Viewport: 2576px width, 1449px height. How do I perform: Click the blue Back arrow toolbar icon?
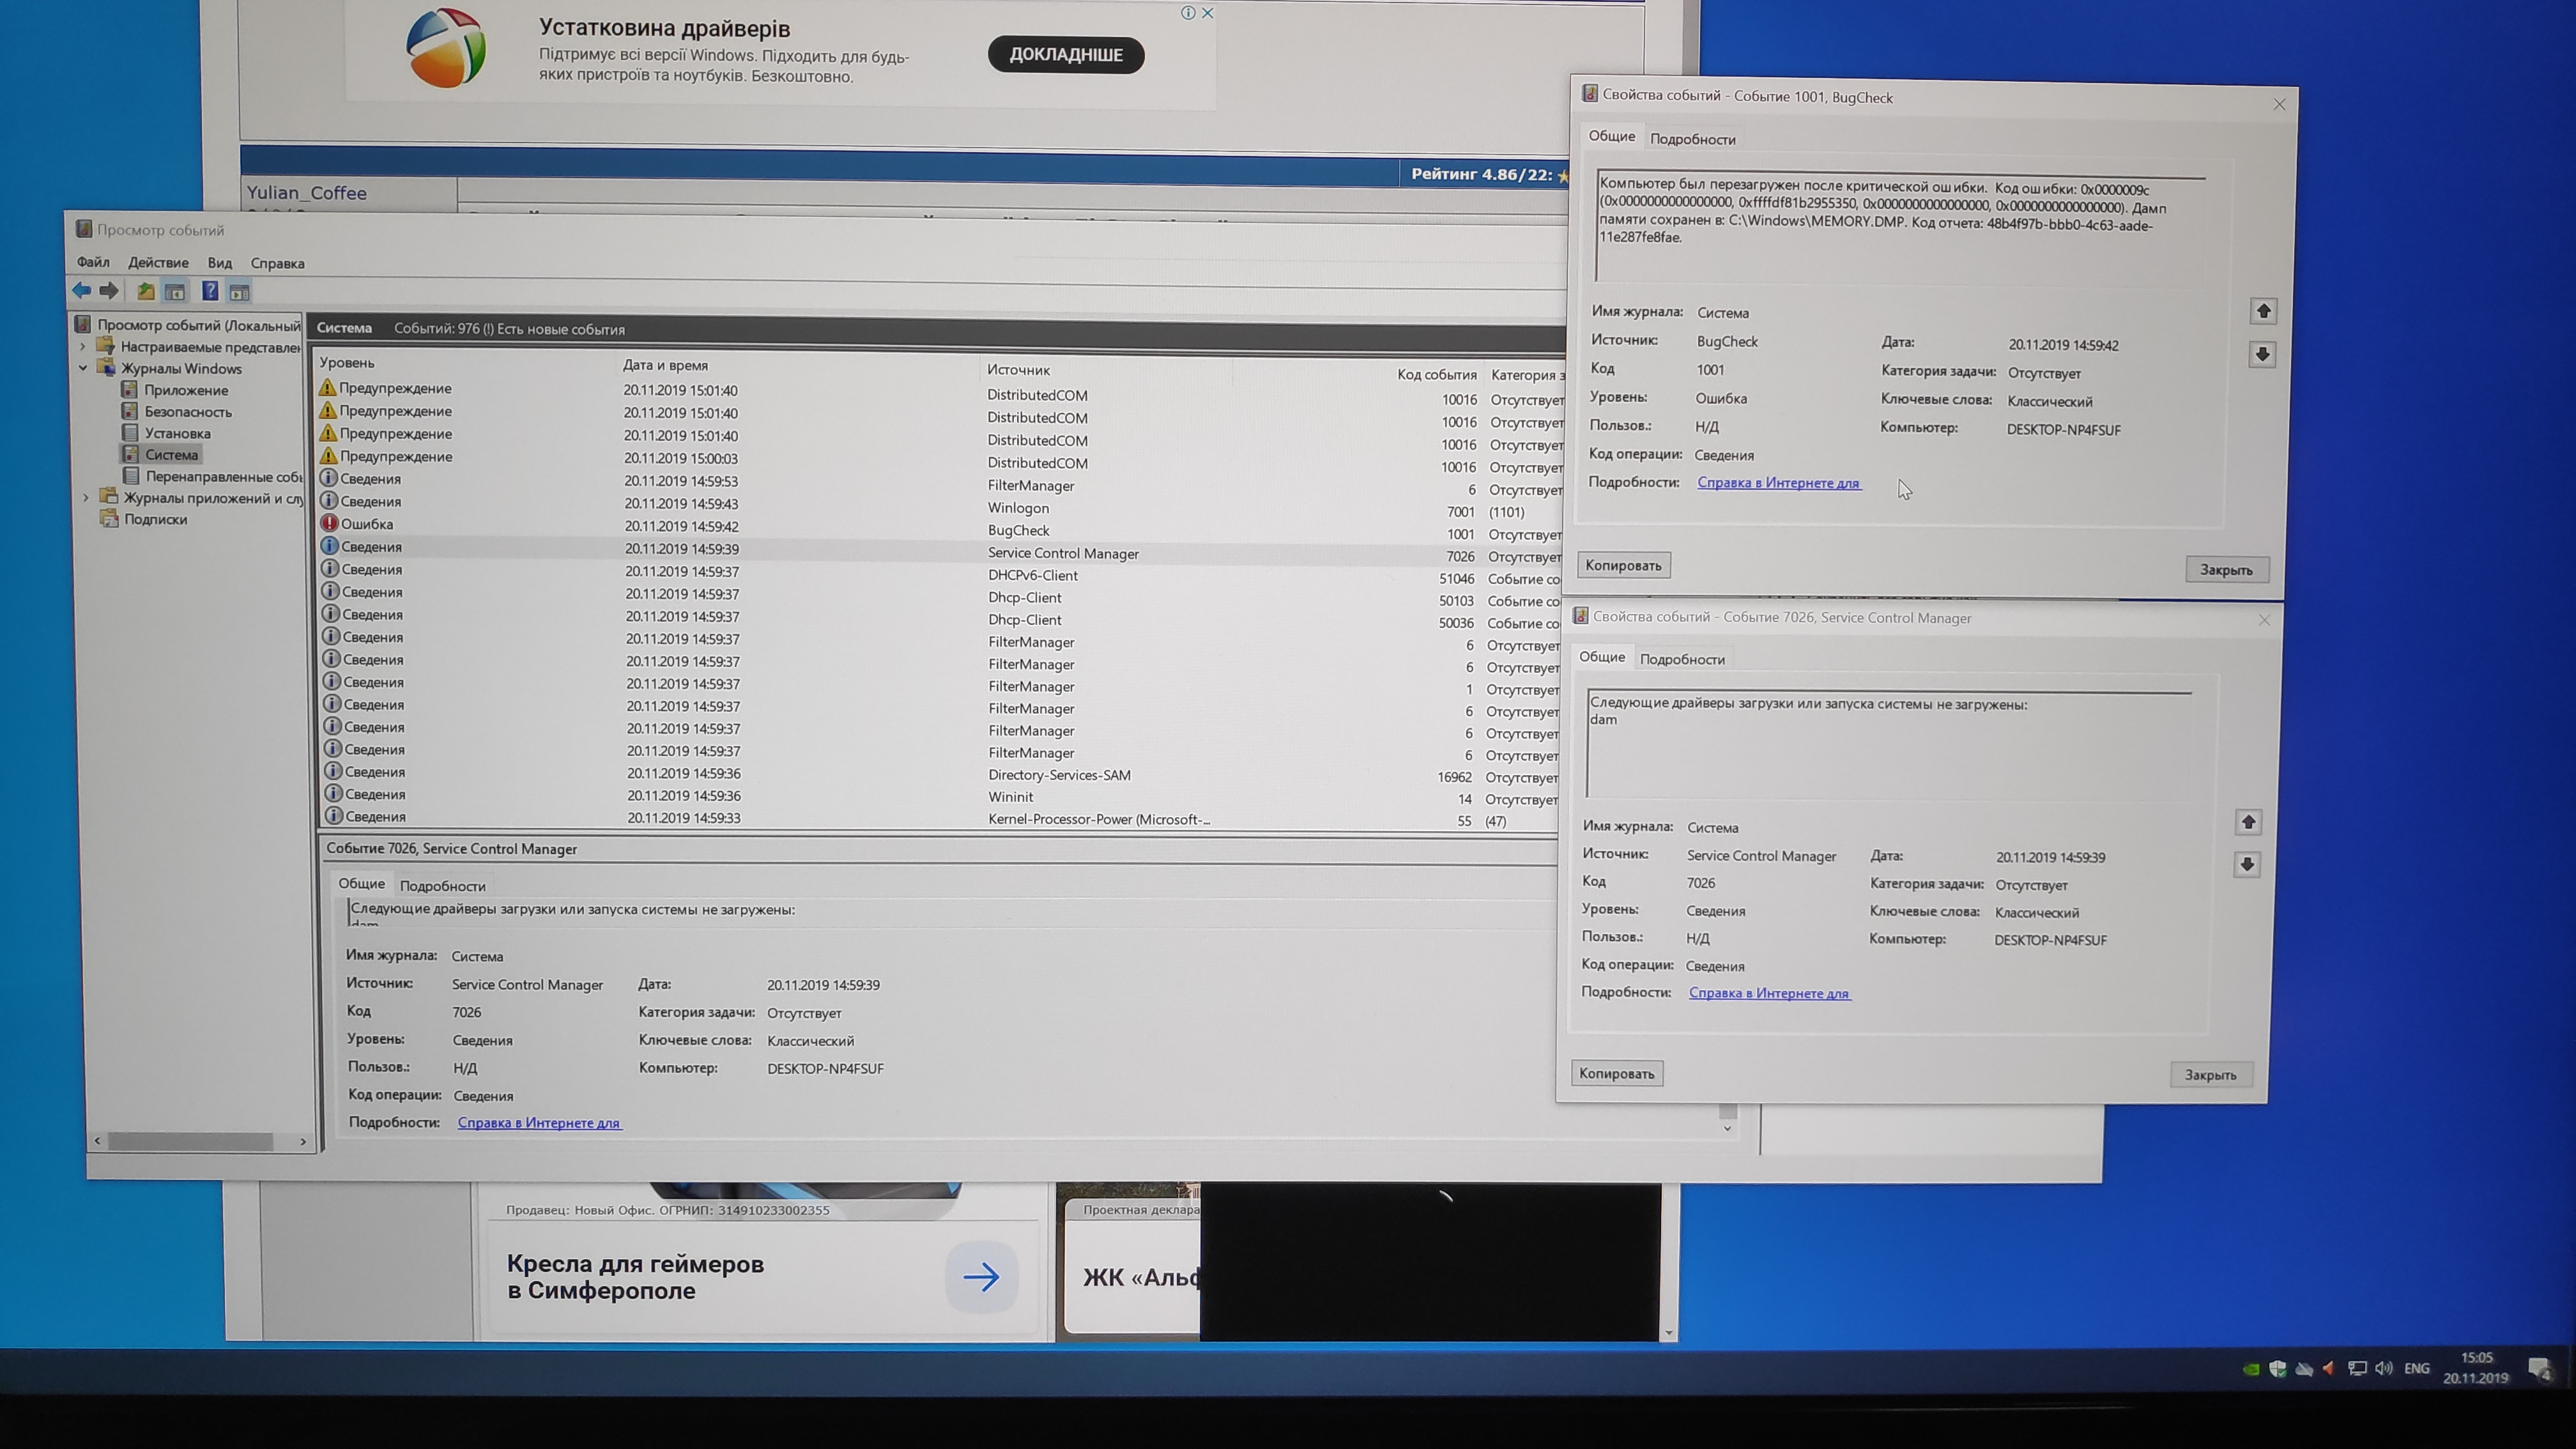coord(82,291)
